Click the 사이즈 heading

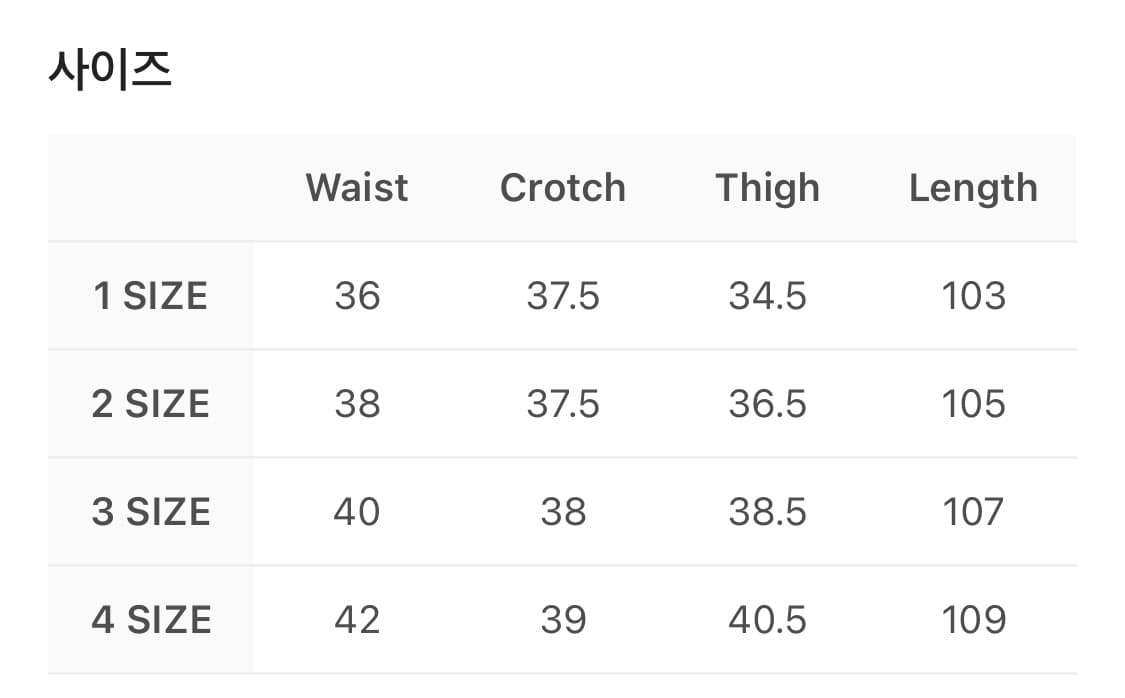click(x=110, y=71)
